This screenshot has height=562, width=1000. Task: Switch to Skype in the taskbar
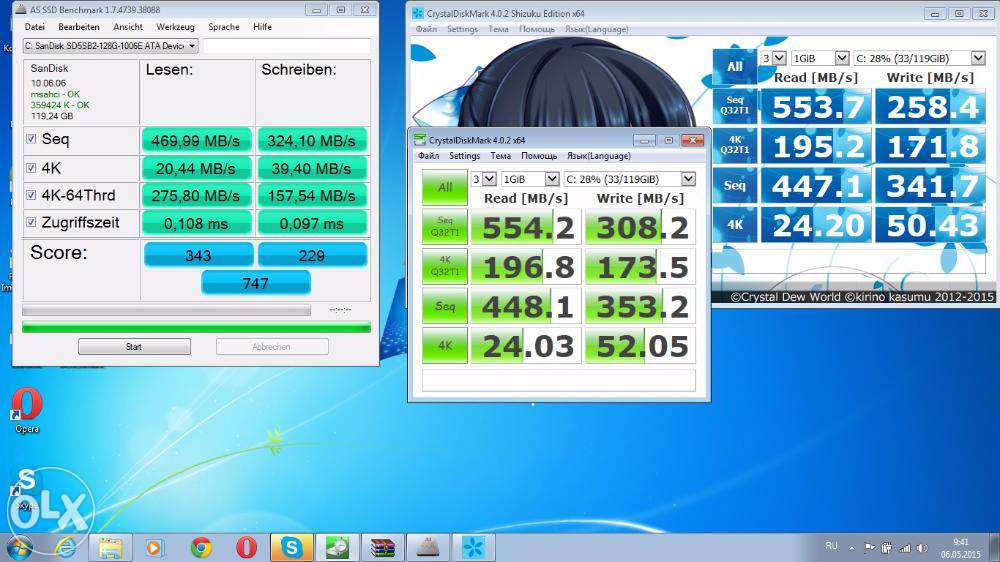(x=291, y=548)
